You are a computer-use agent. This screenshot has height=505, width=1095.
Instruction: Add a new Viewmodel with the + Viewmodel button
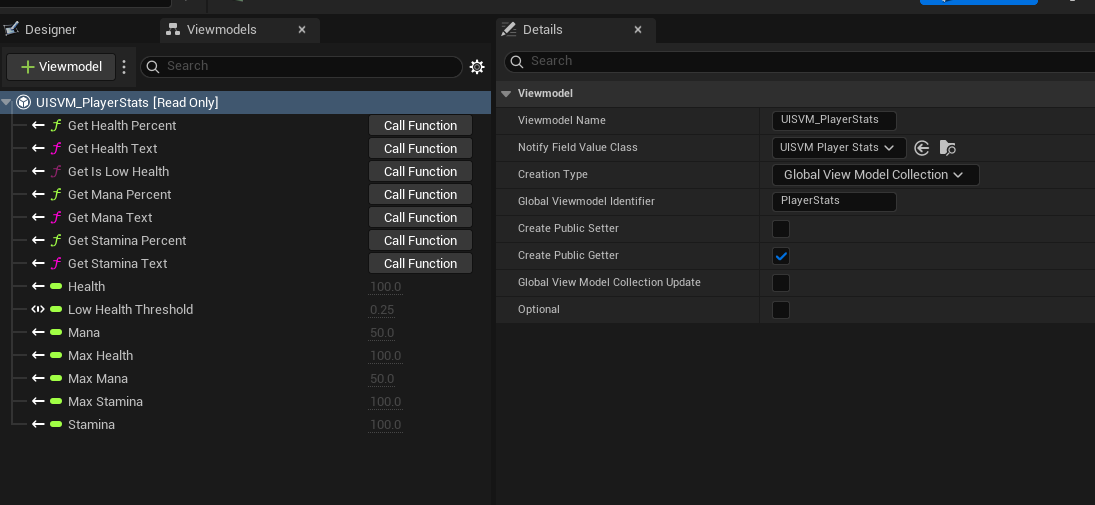pyautogui.click(x=61, y=66)
